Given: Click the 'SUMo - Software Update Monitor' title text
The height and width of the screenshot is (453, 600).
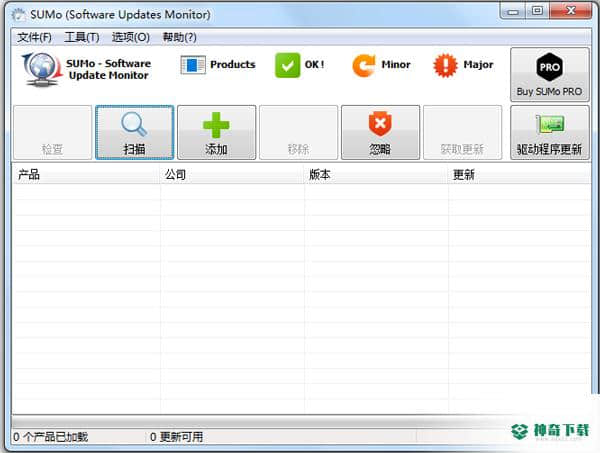Looking at the screenshot, I should [x=109, y=69].
